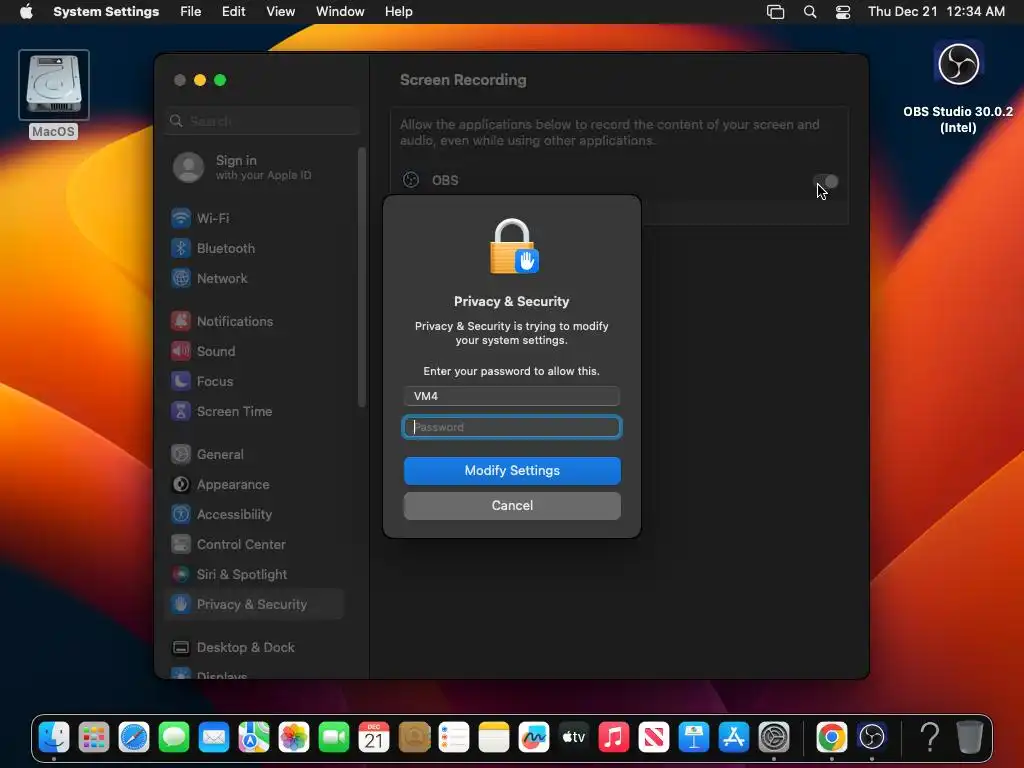The image size is (1024, 768).
Task: Open Calendar from the Dock
Action: pyautogui.click(x=374, y=737)
